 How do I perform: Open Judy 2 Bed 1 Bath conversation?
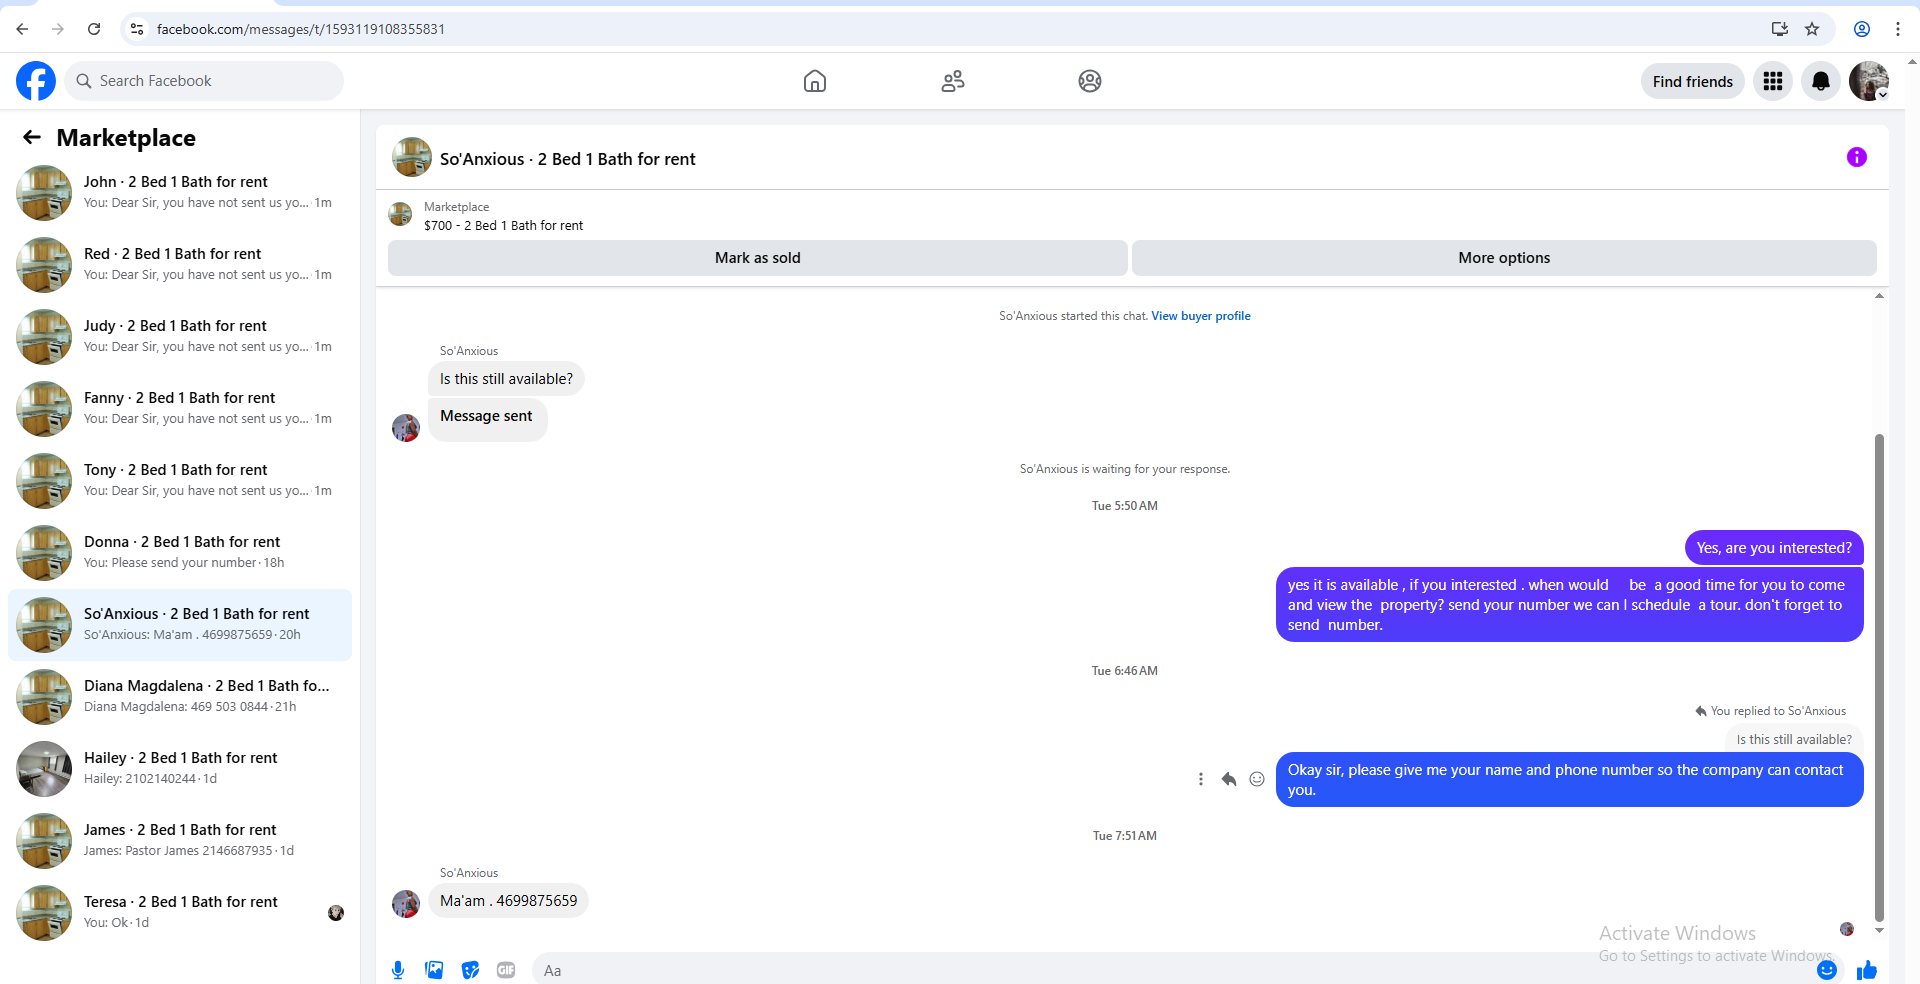pos(180,337)
